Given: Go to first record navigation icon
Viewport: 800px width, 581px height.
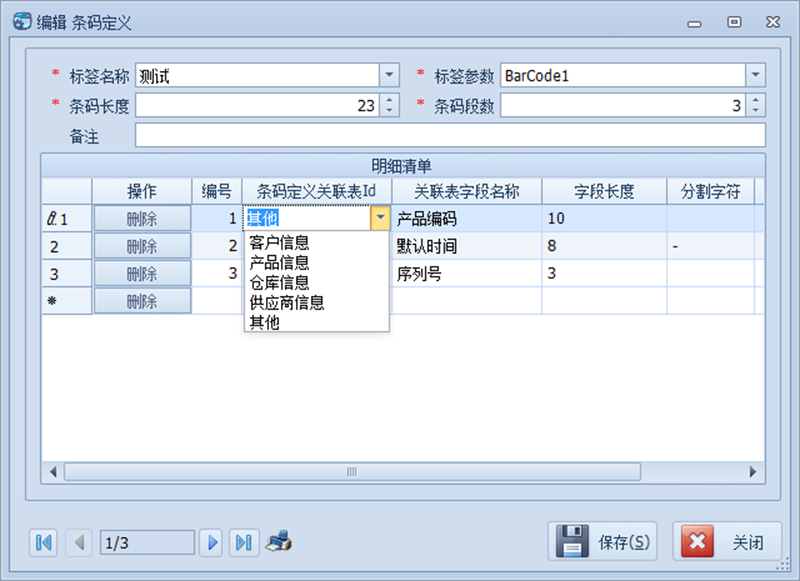Looking at the screenshot, I should (x=43, y=542).
